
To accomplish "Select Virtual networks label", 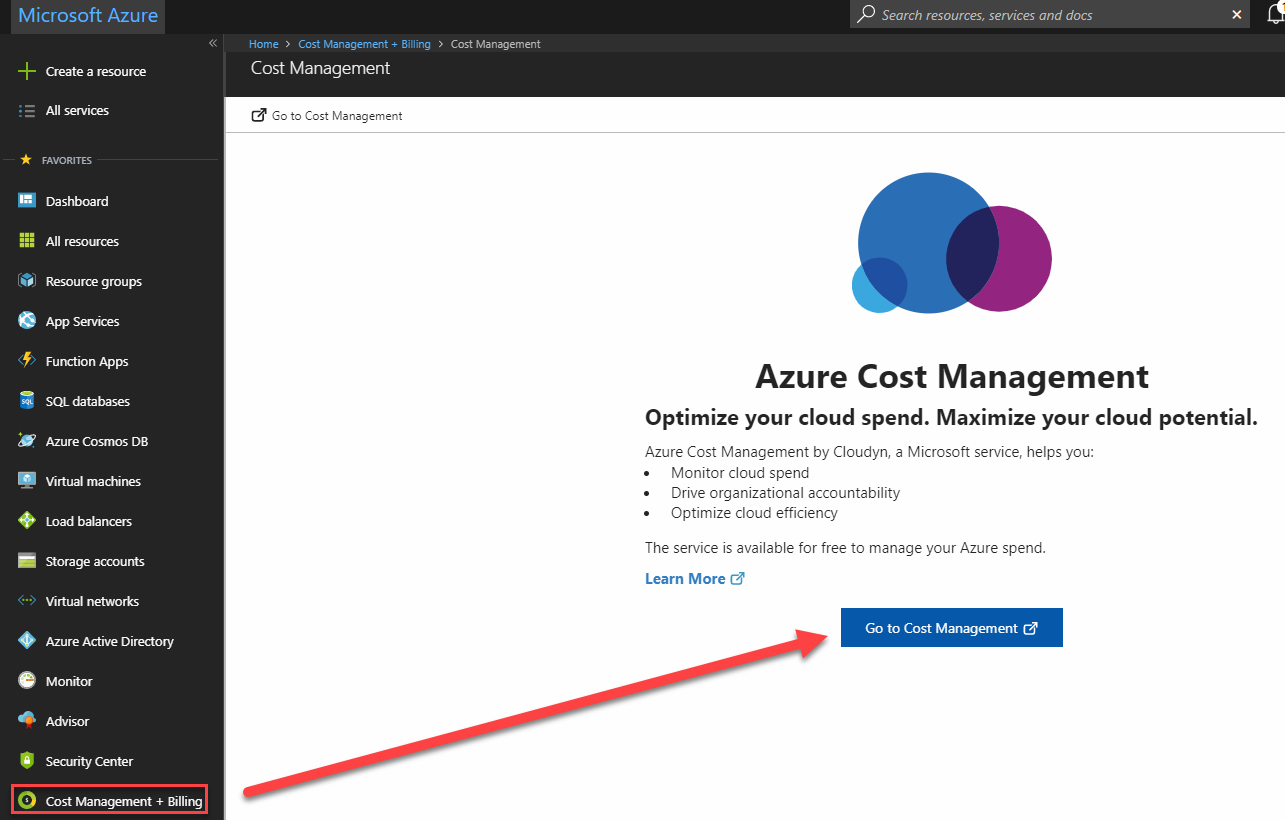I will (92, 601).
